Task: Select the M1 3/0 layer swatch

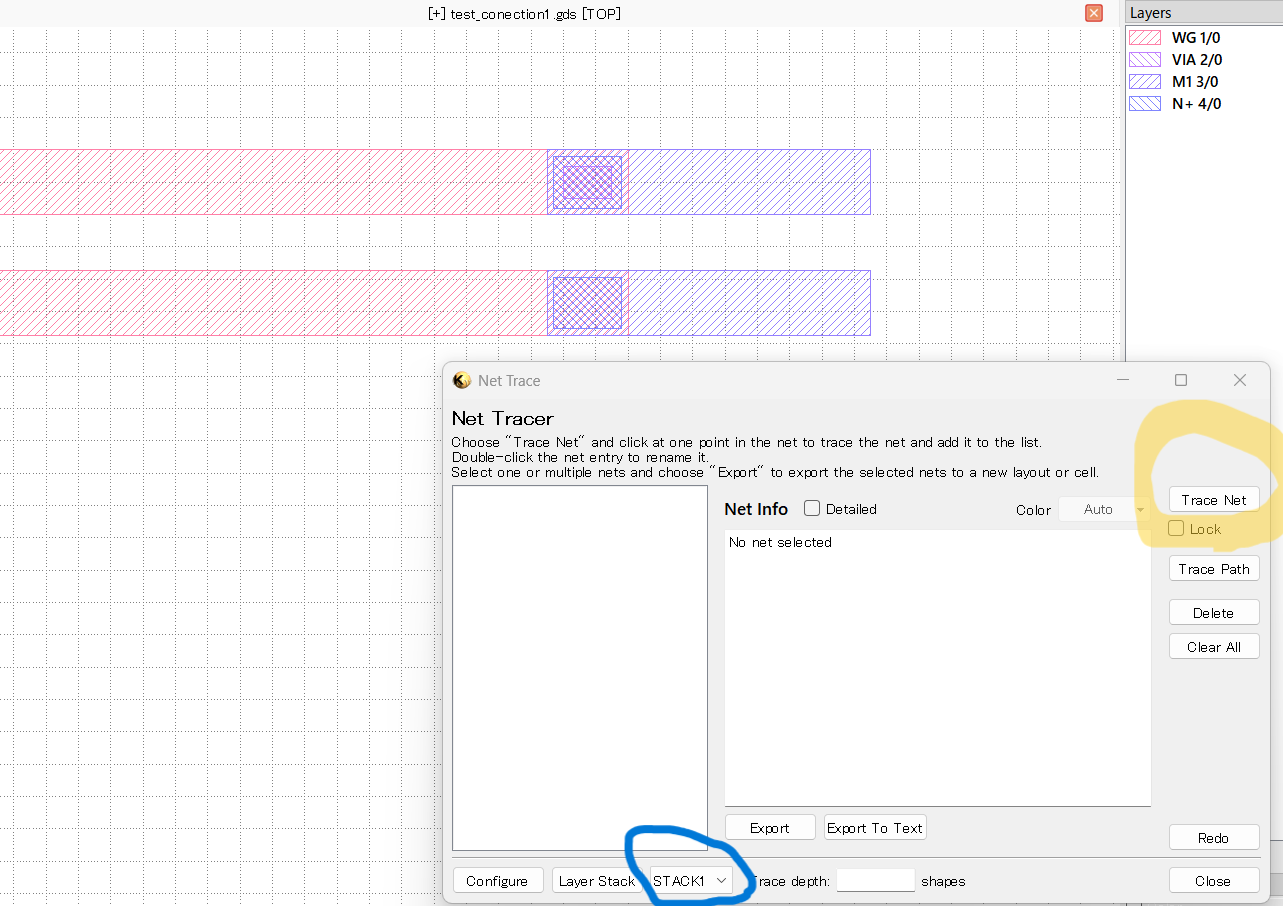Action: pos(1144,82)
